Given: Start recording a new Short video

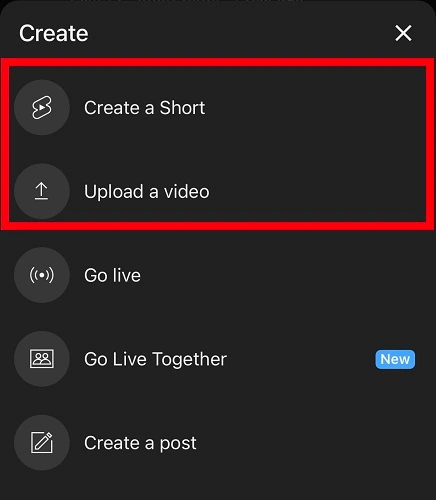Looking at the screenshot, I should (x=218, y=108).
